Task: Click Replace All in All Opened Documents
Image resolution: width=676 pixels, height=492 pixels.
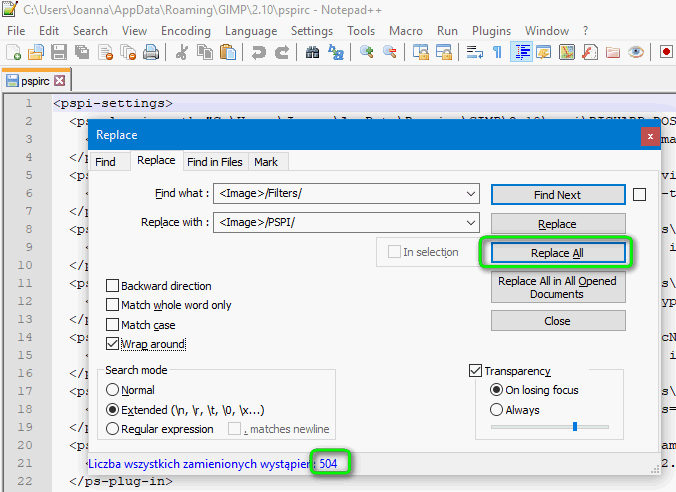Action: pos(558,288)
